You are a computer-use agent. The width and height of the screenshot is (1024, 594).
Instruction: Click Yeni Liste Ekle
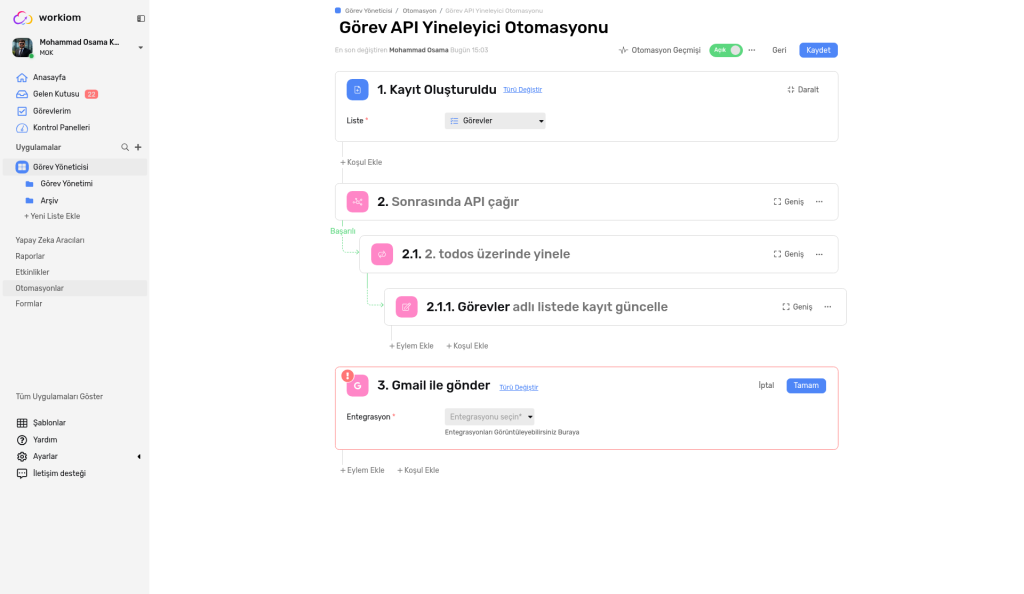(52, 216)
